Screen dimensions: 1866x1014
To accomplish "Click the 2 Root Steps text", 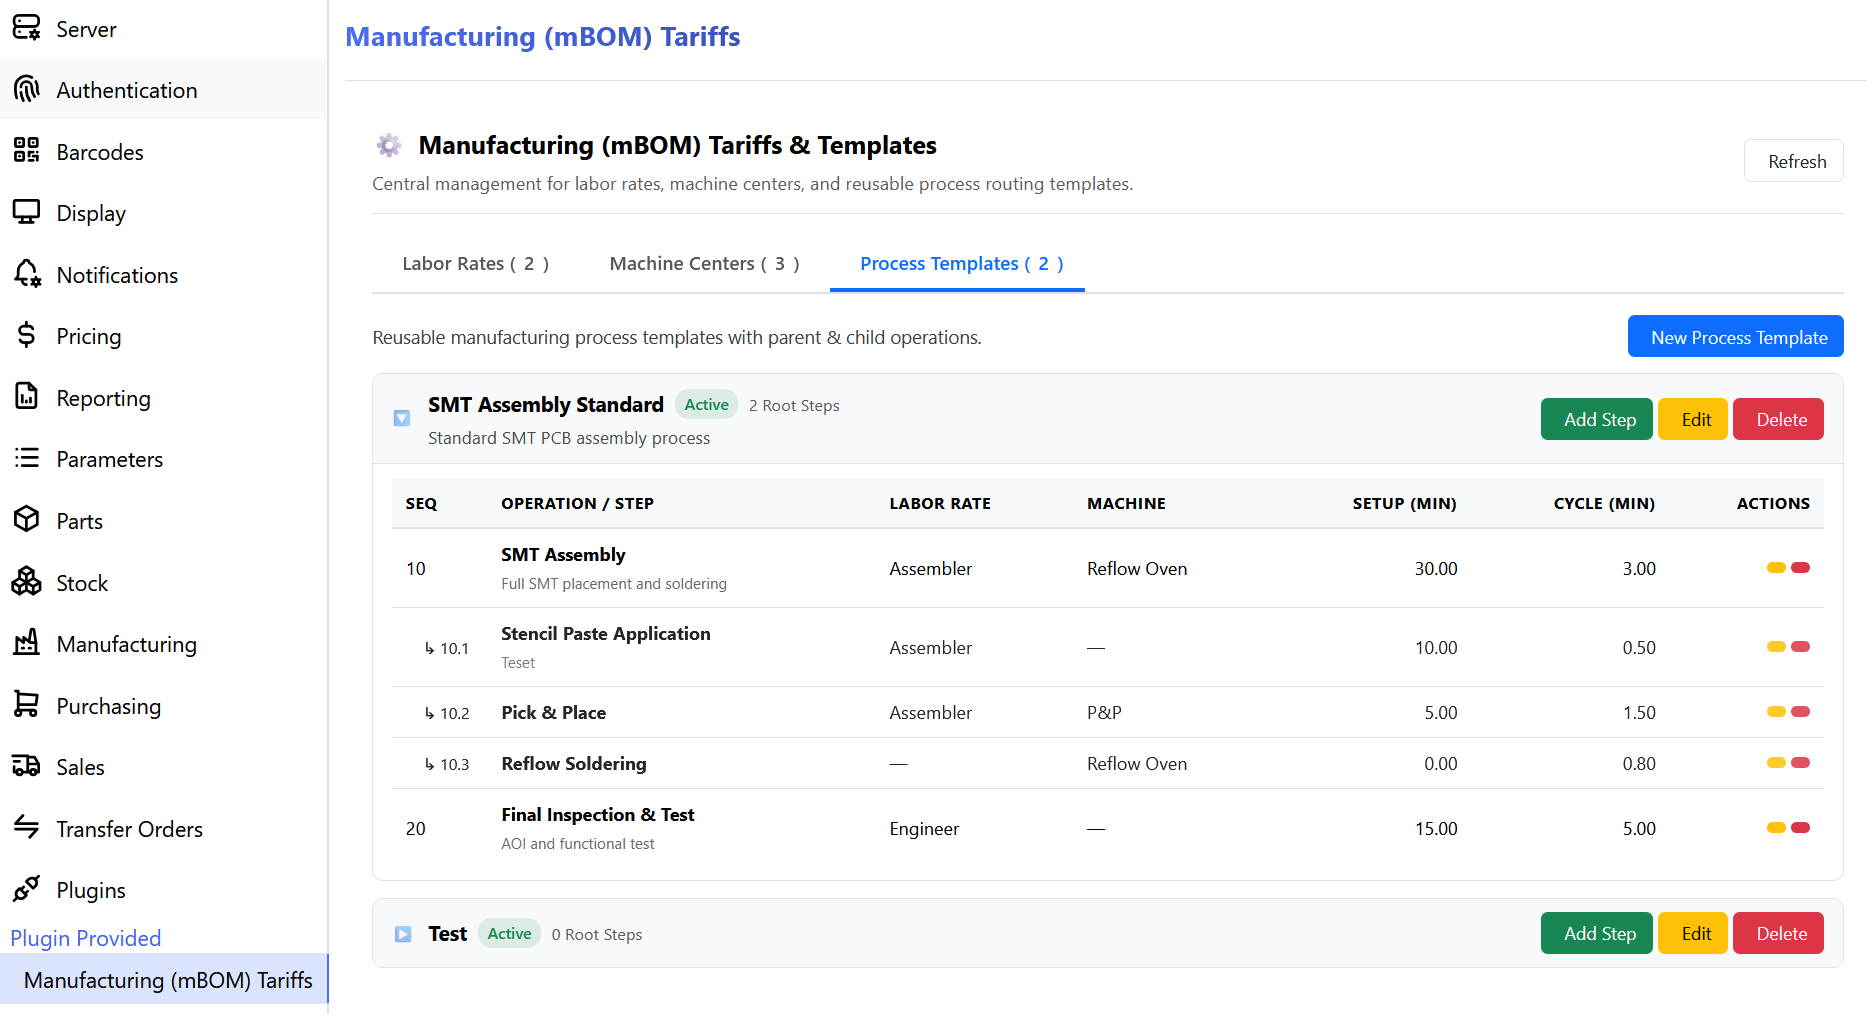I will click(x=794, y=406).
